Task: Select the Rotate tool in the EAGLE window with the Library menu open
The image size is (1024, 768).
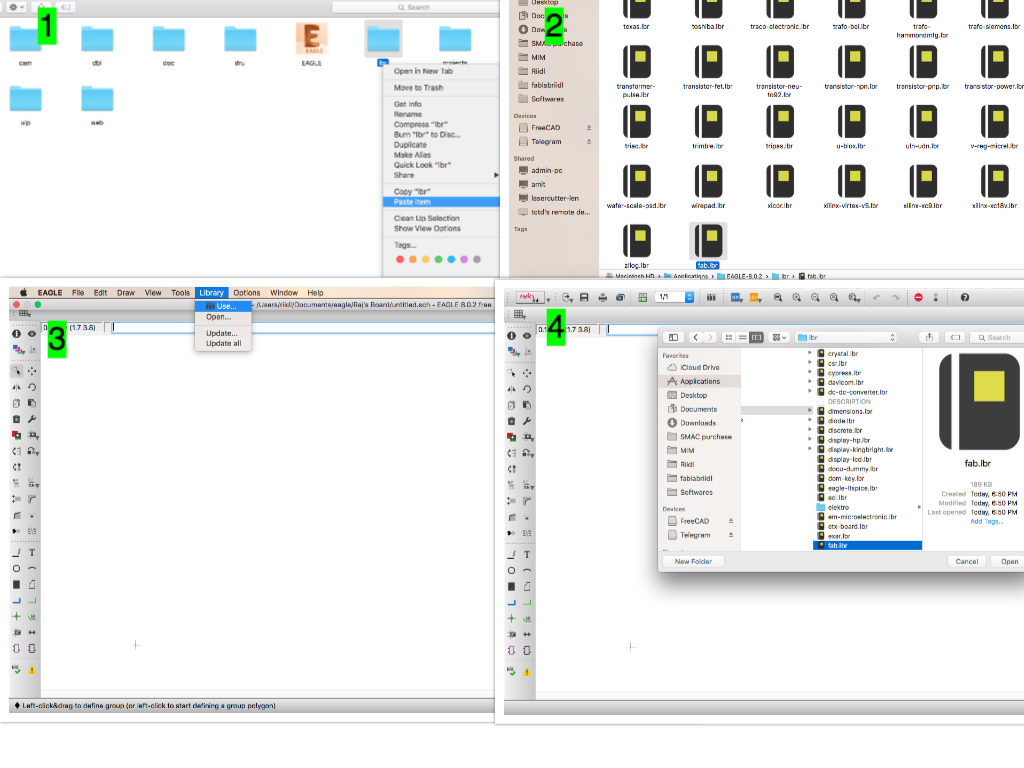Action: tap(32, 387)
